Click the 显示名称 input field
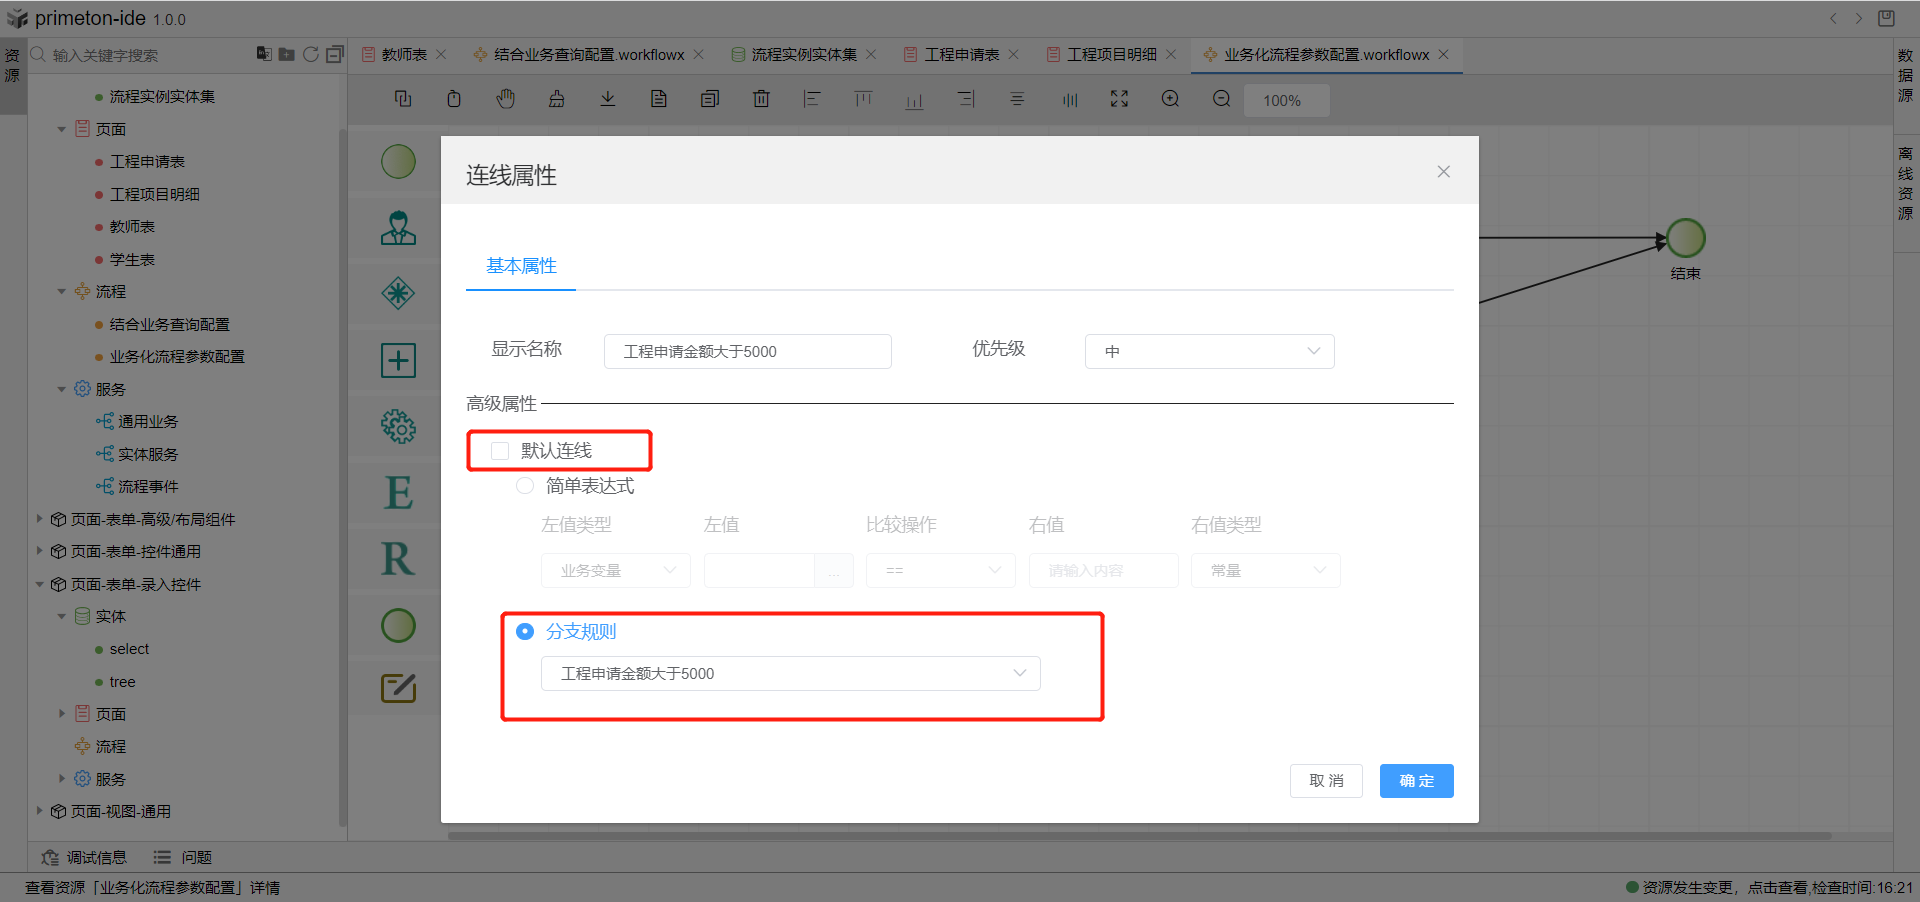Screen dimensions: 1920x902 click(x=747, y=352)
